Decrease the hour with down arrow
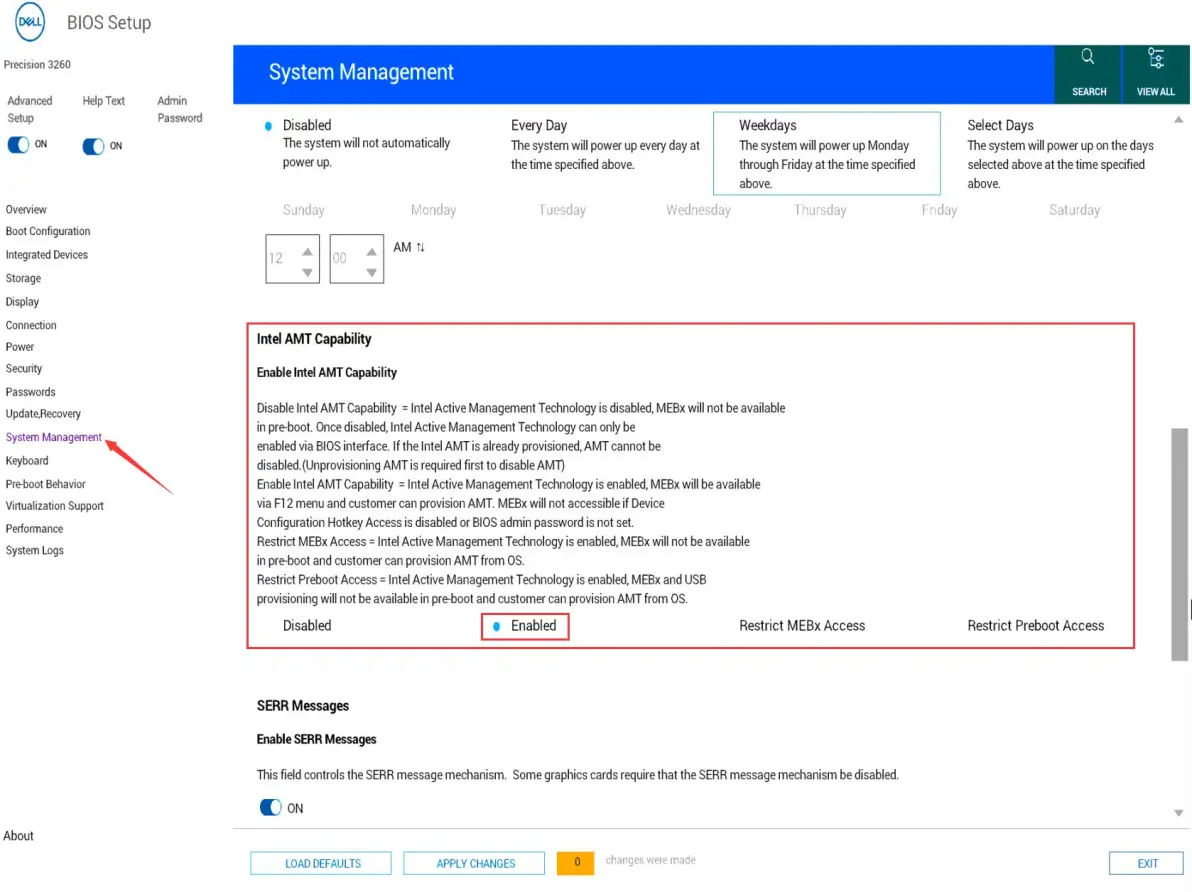Image resolution: width=1192 pixels, height=892 pixels. 307,272
